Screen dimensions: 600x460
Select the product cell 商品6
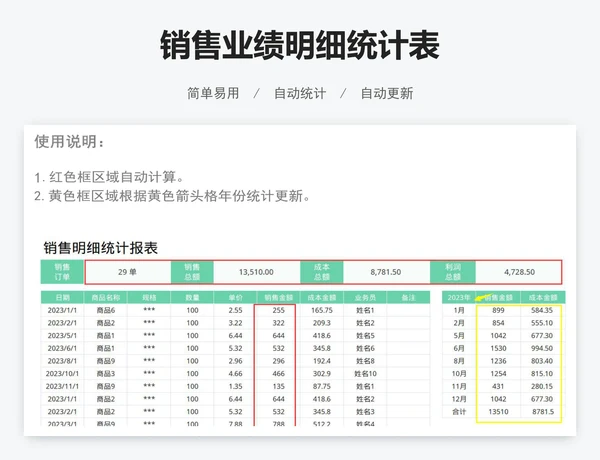106,310
